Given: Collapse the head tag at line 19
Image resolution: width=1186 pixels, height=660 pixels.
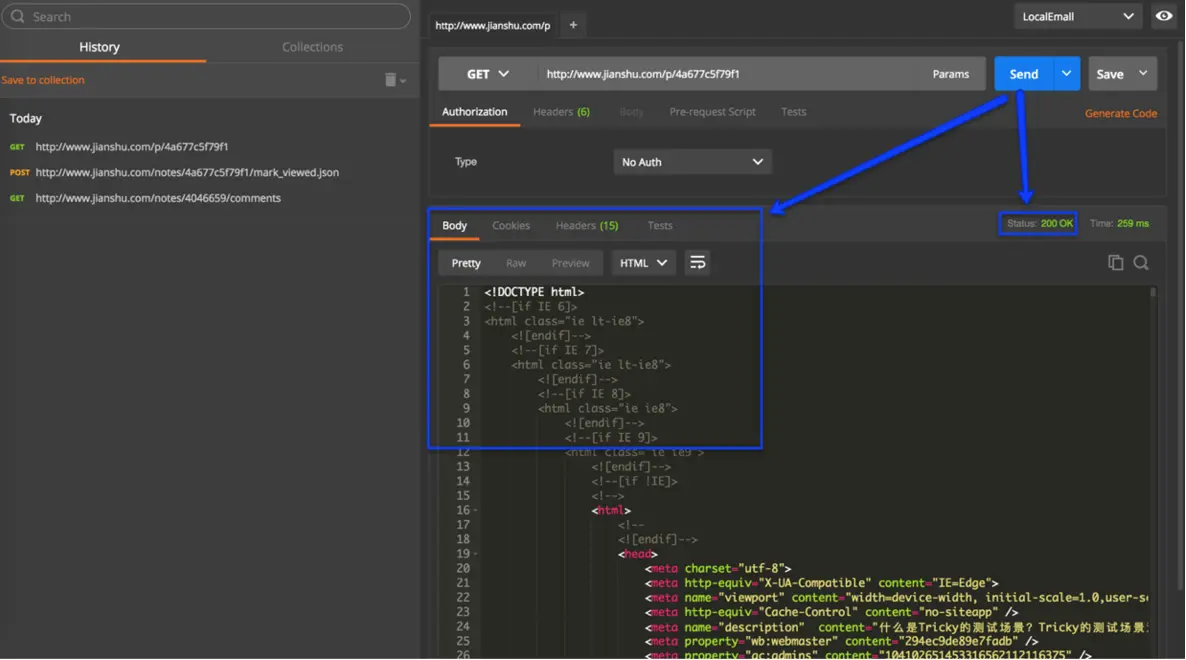Looking at the screenshot, I should 475,554.
